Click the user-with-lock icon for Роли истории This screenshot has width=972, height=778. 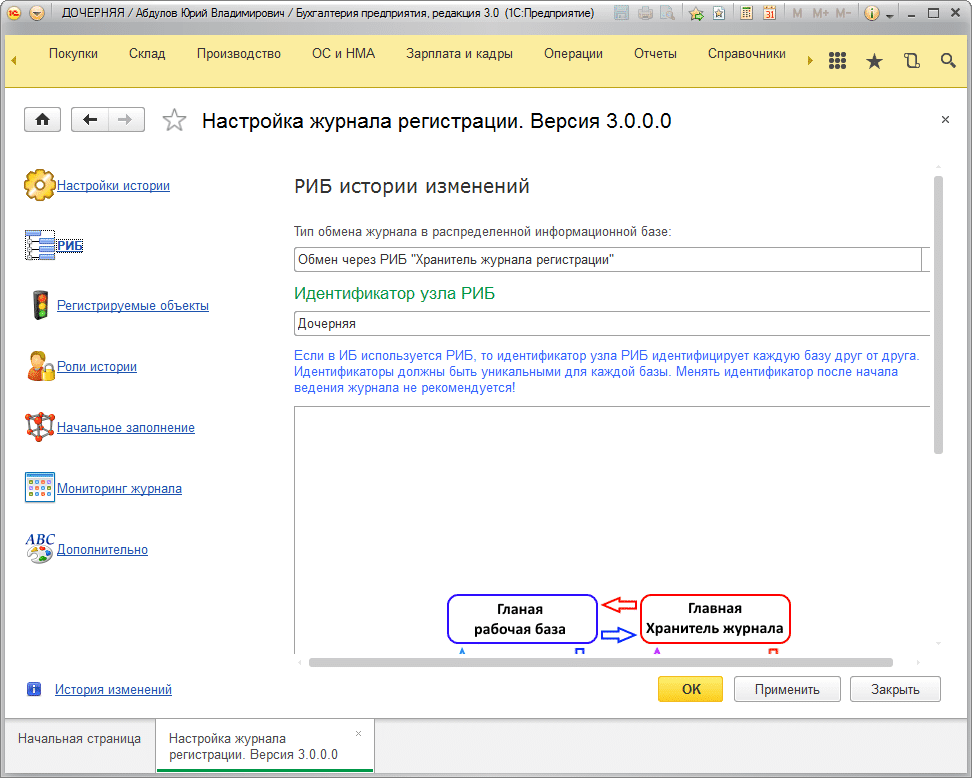(x=40, y=367)
